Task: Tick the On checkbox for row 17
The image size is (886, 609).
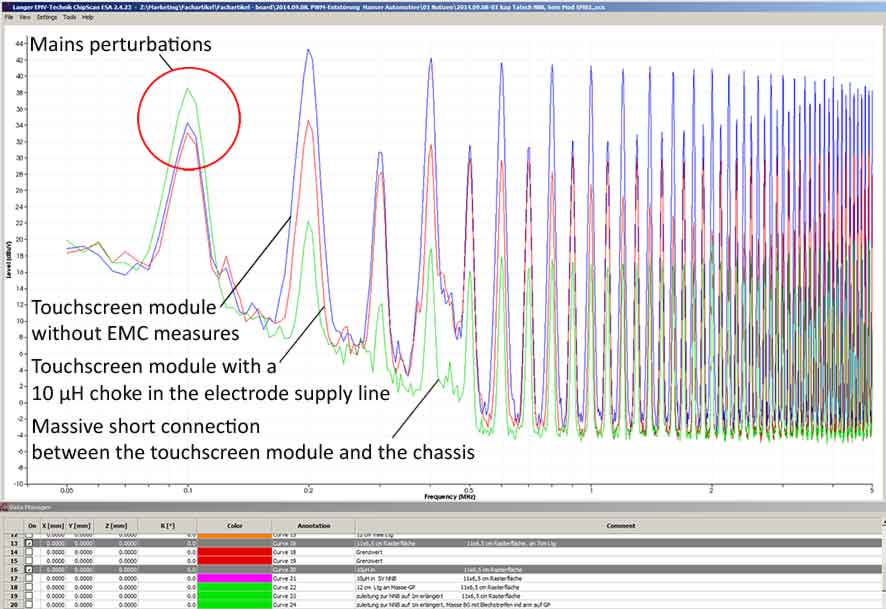Action: point(30,578)
